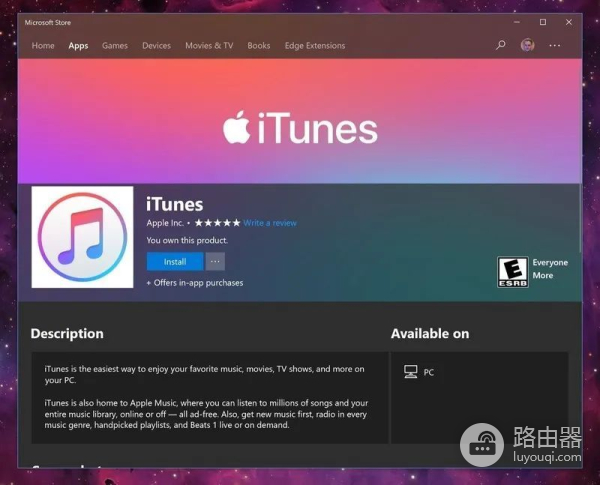The height and width of the screenshot is (485, 600).
Task: Open the Books tab
Action: (259, 46)
